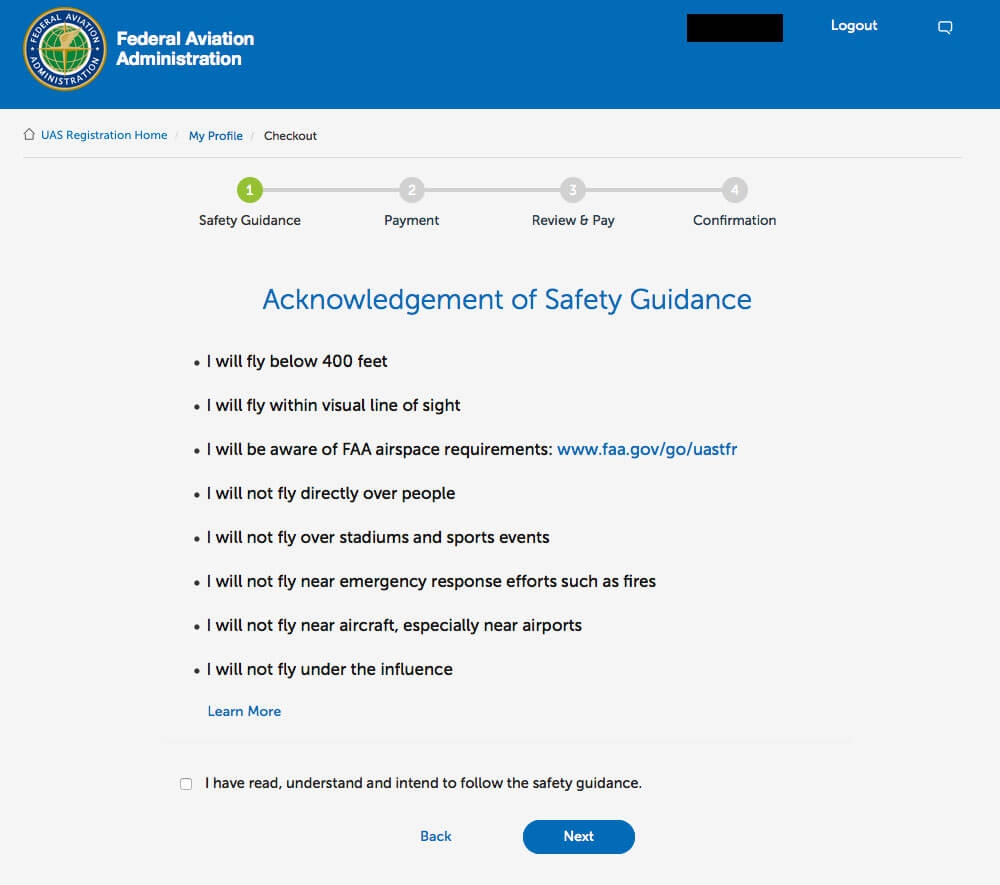Log out using the Logout link
Image resolution: width=1000 pixels, height=885 pixels.
[x=853, y=26]
